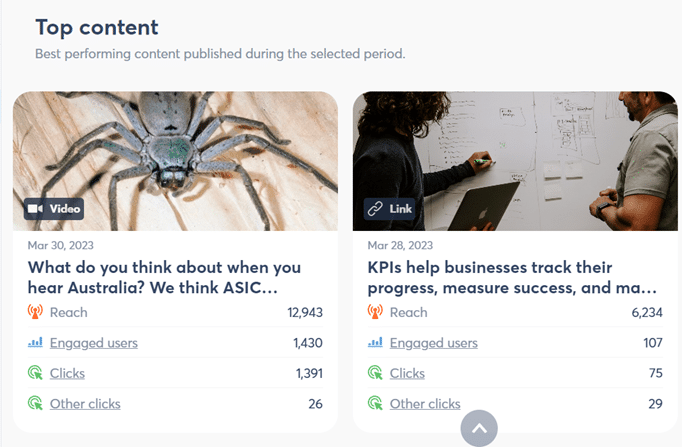The image size is (682, 447).
Task: Click the Clicks cursor icon on the KPIs card
Action: coord(376,373)
